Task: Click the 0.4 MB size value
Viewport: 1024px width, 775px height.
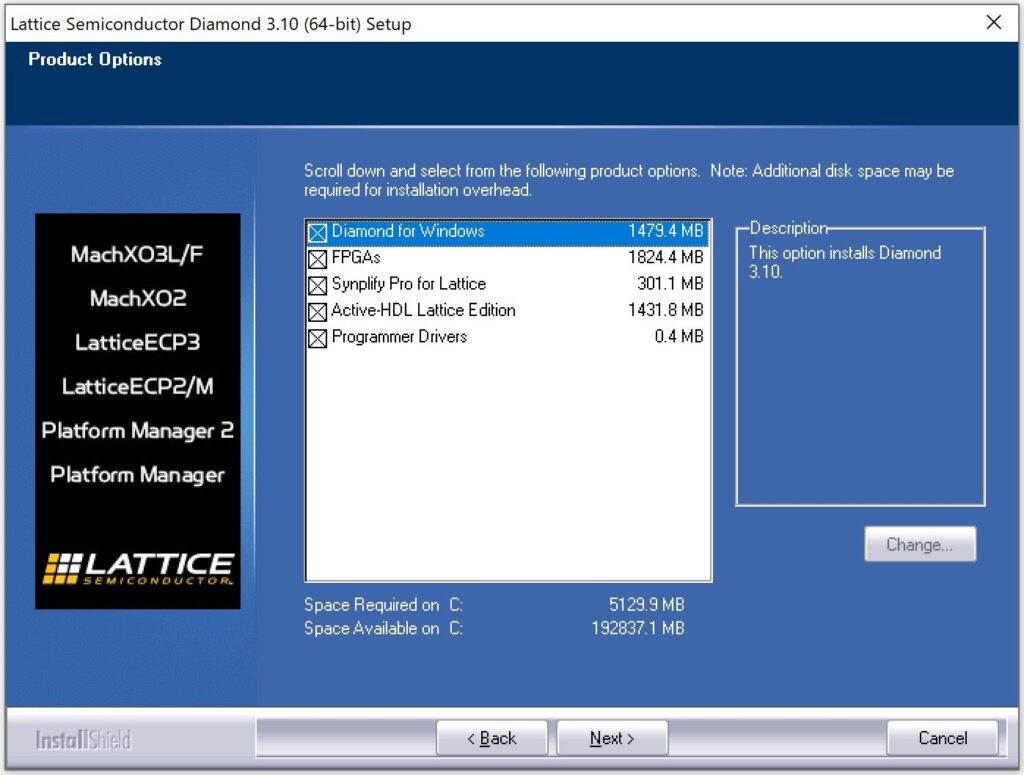Action: click(679, 336)
